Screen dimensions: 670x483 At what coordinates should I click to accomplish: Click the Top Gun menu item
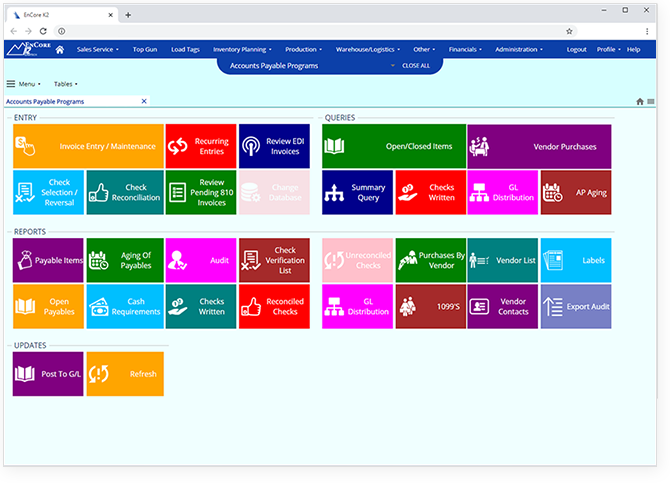tap(145, 49)
